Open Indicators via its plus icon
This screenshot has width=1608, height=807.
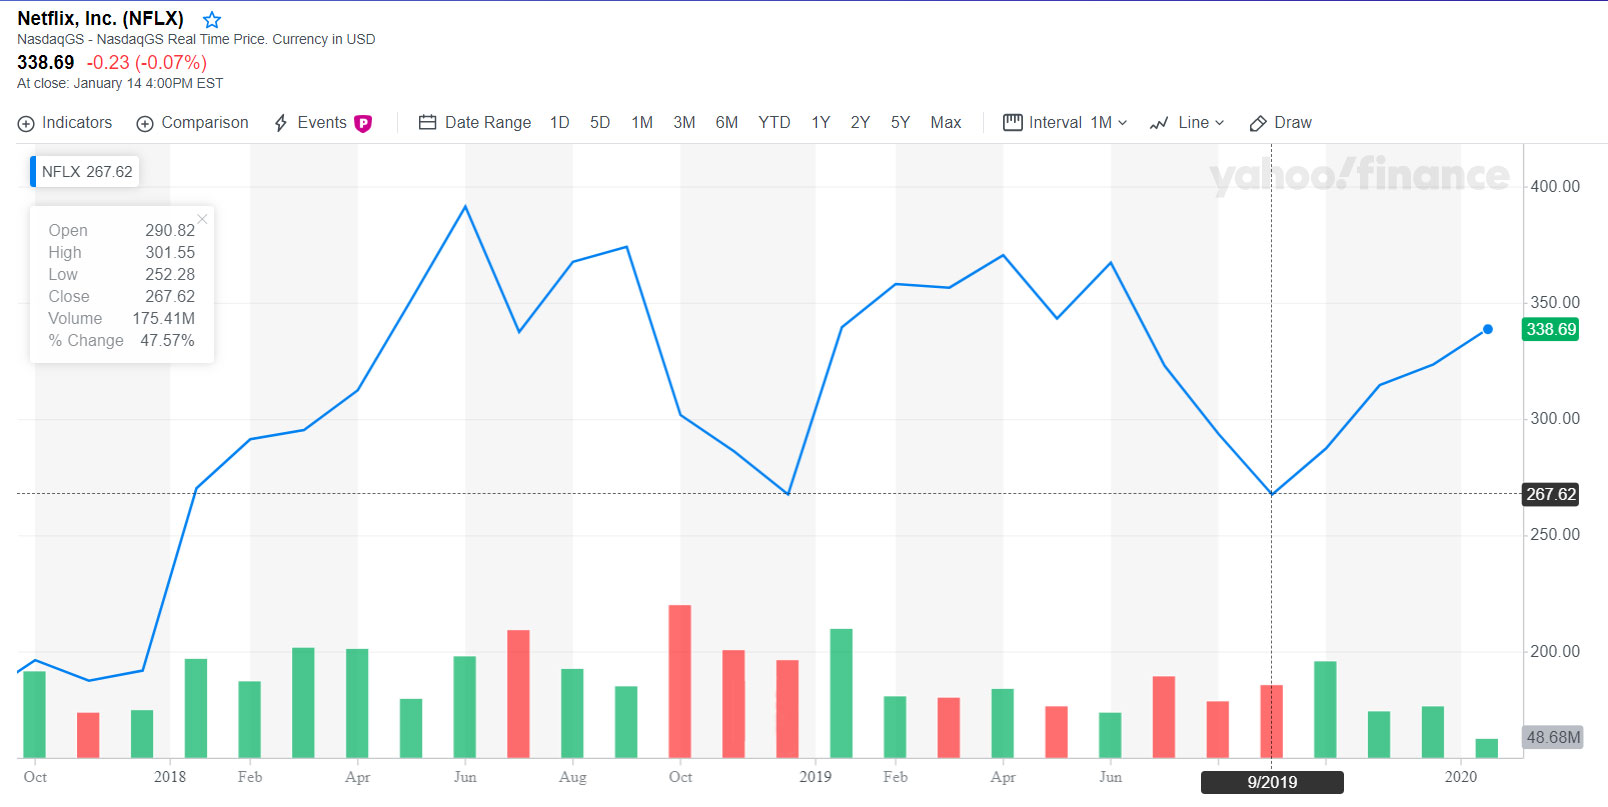(x=26, y=124)
